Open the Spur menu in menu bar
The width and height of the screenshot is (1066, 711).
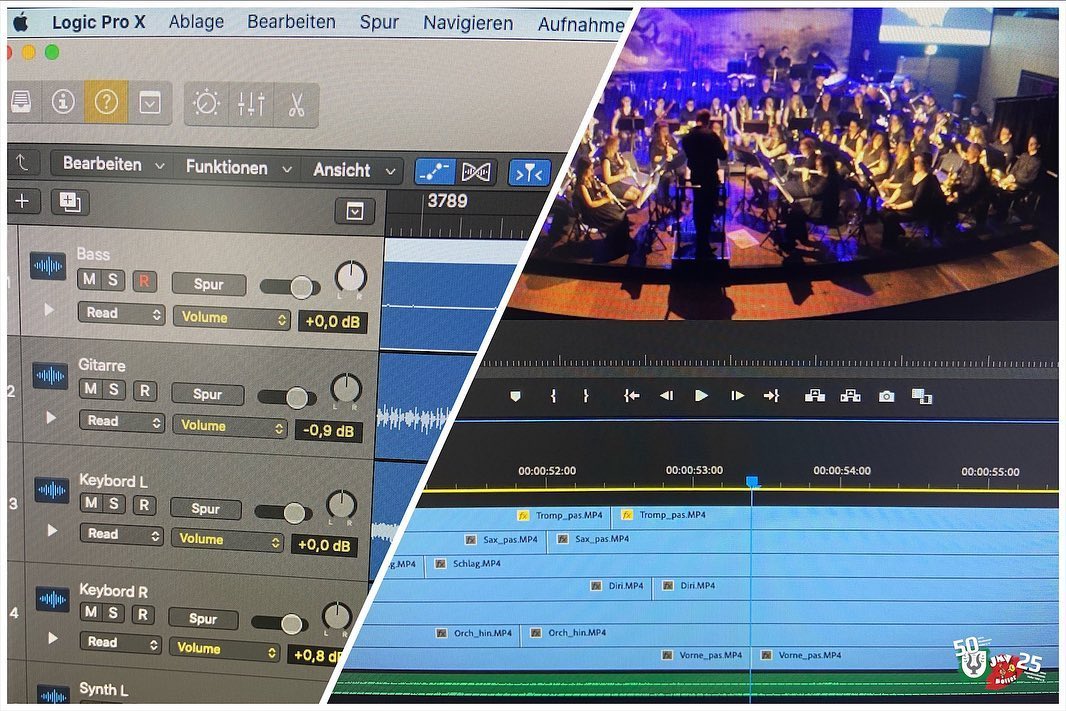[379, 22]
